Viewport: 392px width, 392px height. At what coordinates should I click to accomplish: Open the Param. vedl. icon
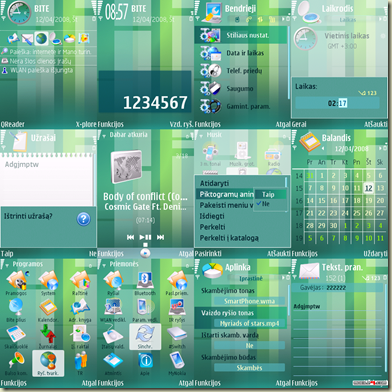tap(145, 307)
